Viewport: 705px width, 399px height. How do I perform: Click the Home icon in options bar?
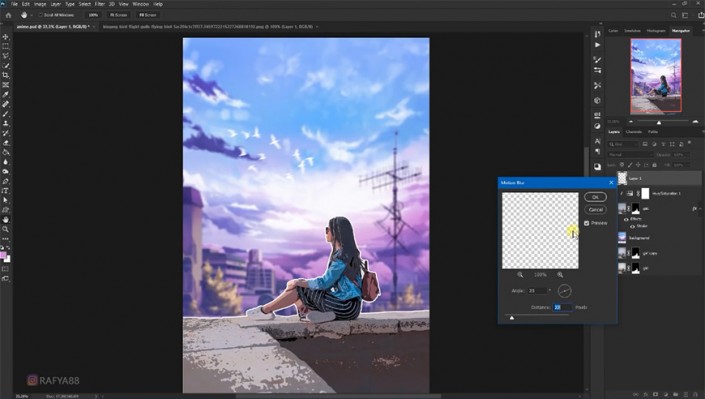tap(8, 15)
